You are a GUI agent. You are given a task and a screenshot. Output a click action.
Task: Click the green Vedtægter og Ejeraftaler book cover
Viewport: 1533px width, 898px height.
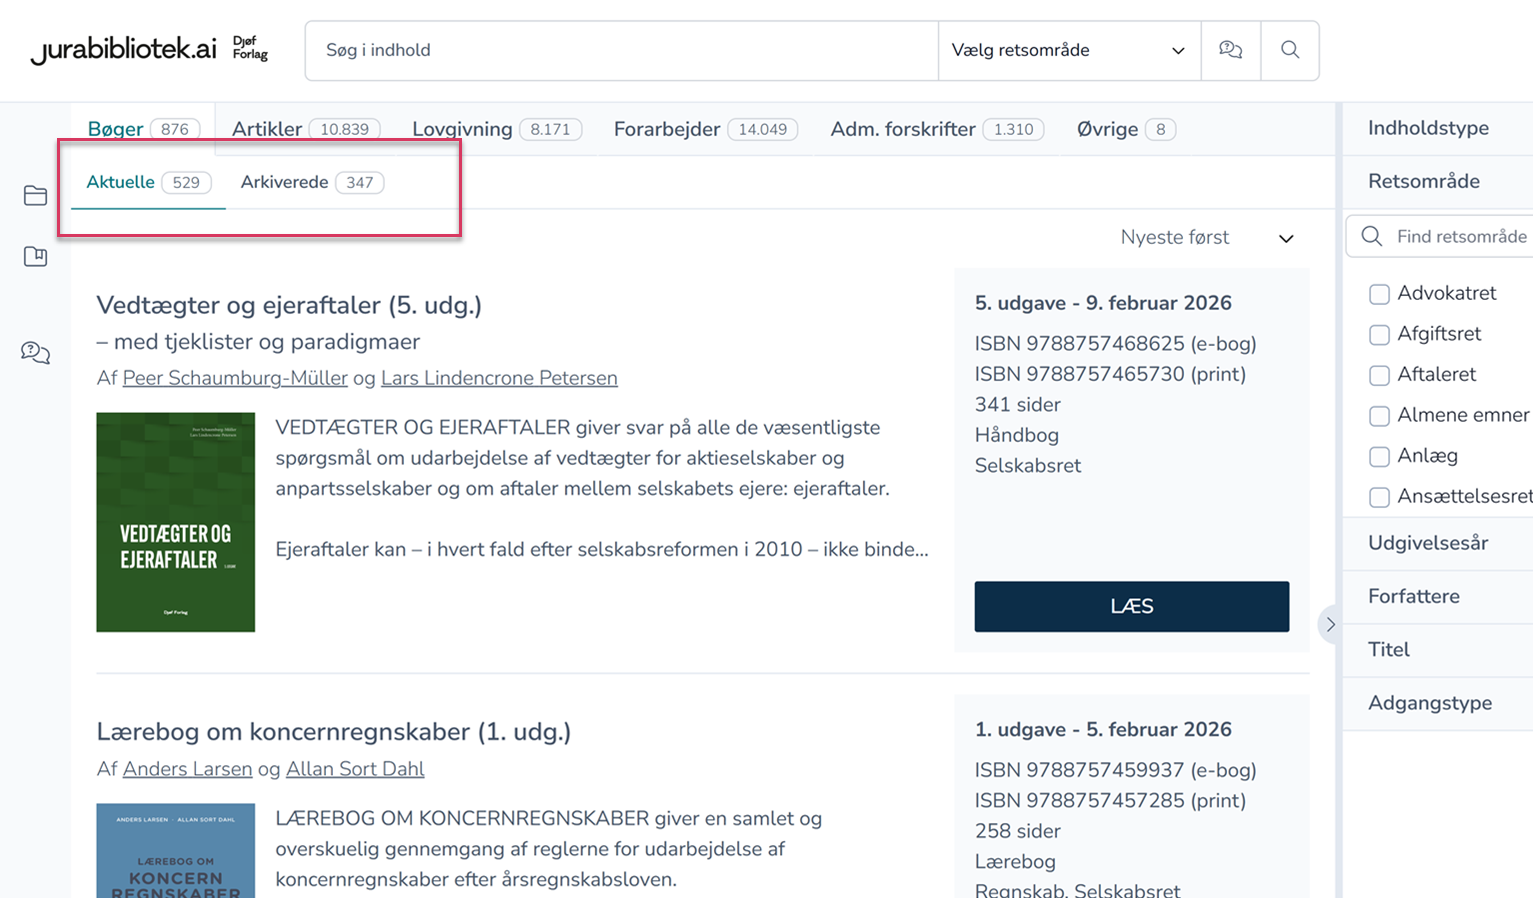tap(176, 522)
